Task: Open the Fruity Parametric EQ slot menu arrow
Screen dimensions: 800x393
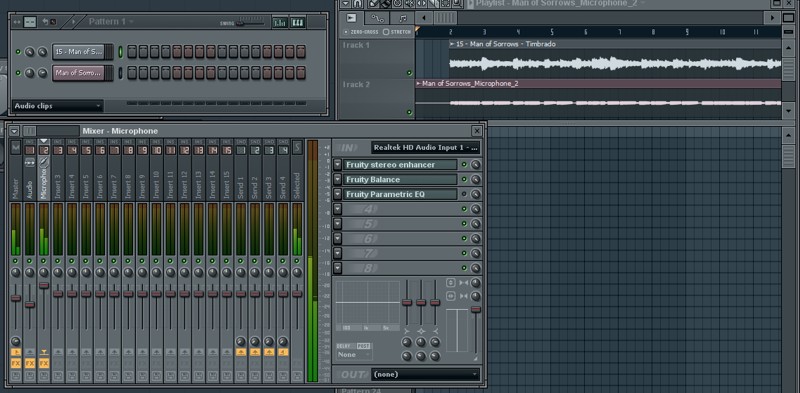Action: pos(337,194)
